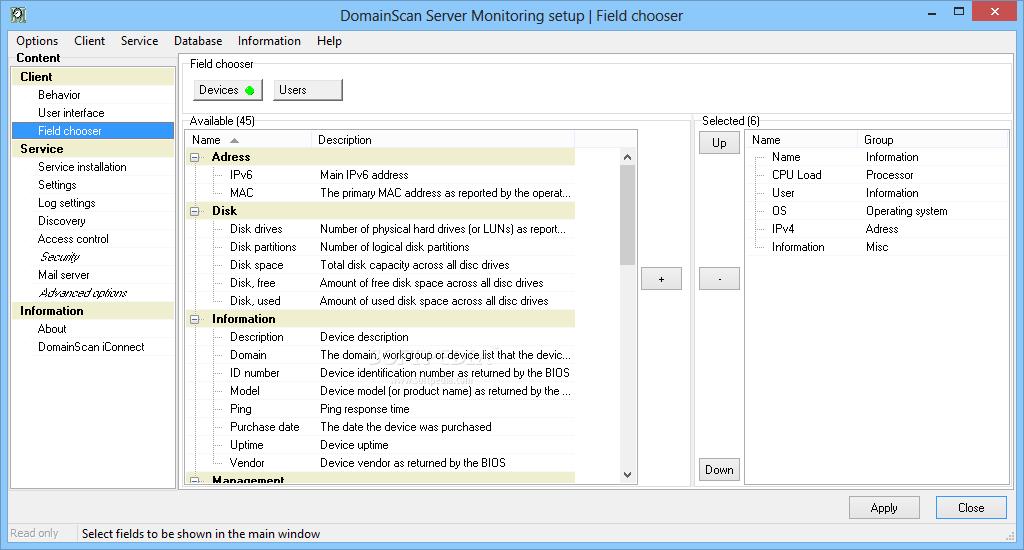Move selected field Down
Image resolution: width=1024 pixels, height=550 pixels.
pos(719,470)
